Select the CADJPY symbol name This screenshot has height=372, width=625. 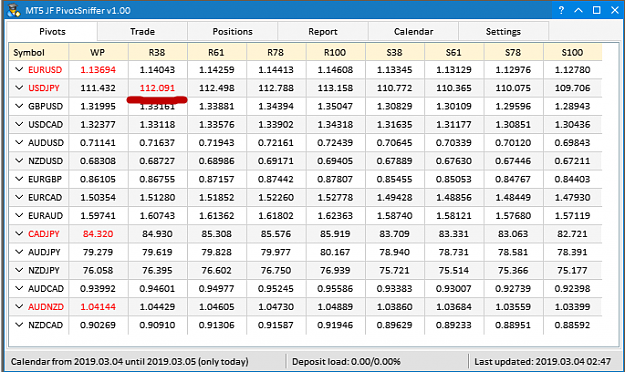44,234
